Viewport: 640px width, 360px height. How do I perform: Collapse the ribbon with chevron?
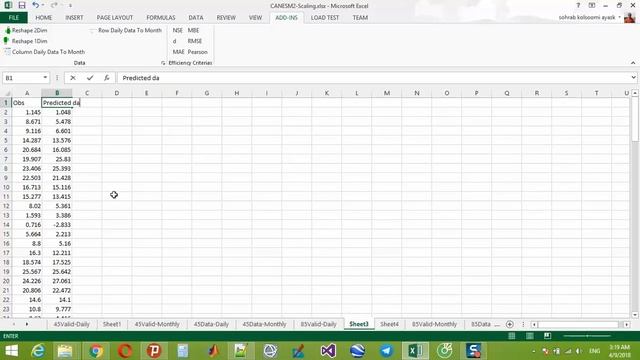click(633, 63)
